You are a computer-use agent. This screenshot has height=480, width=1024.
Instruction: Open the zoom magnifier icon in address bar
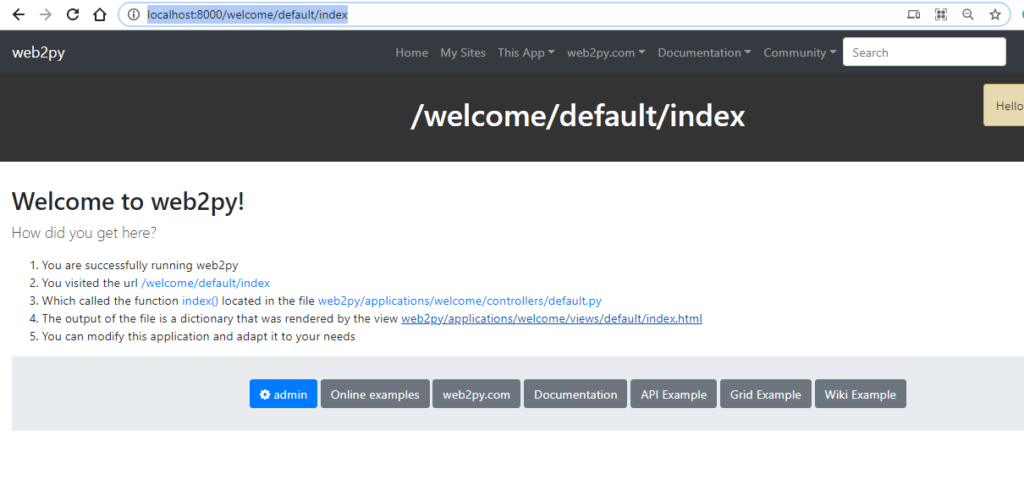pos(968,15)
